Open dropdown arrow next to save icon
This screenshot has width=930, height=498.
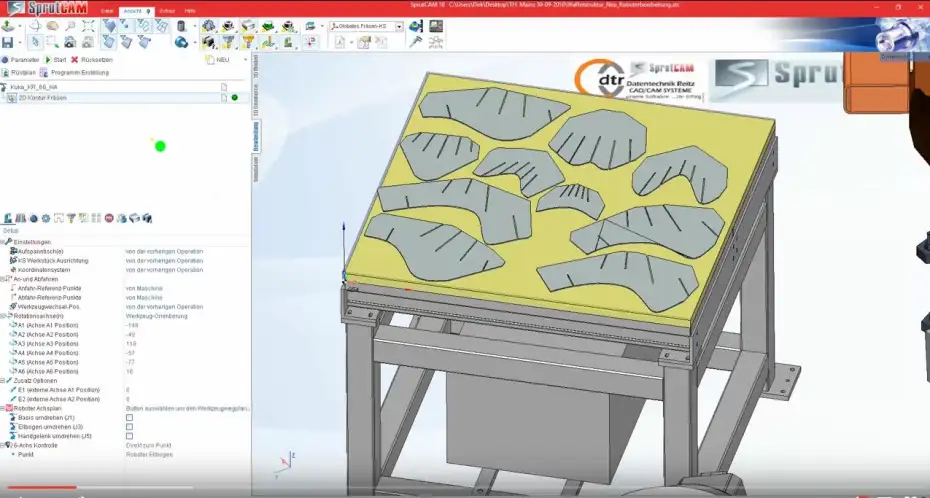click(x=19, y=42)
